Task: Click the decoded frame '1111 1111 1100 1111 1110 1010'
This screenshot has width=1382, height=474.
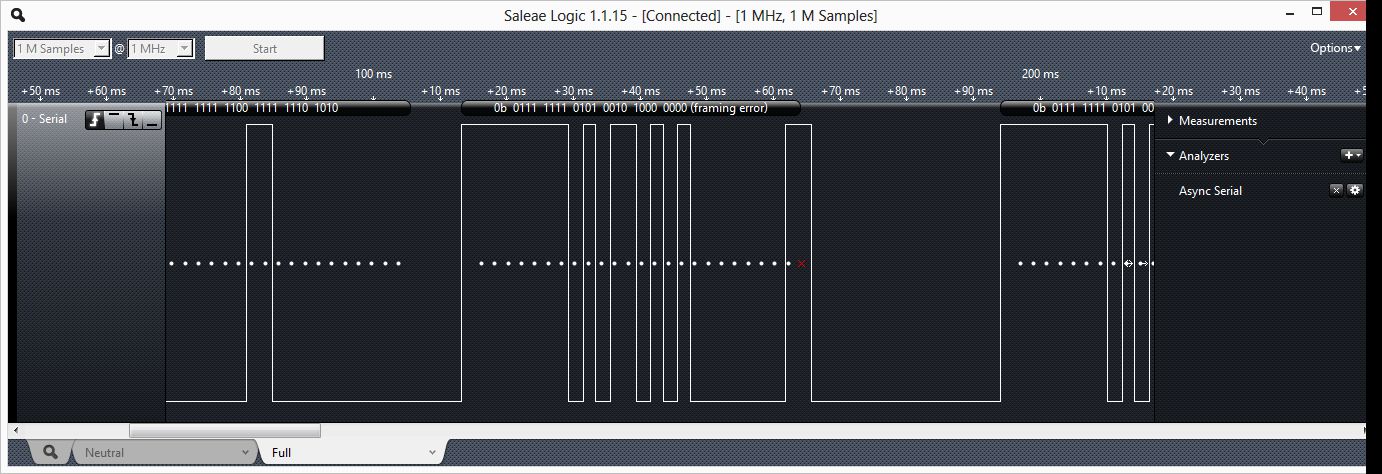Action: 288,108
